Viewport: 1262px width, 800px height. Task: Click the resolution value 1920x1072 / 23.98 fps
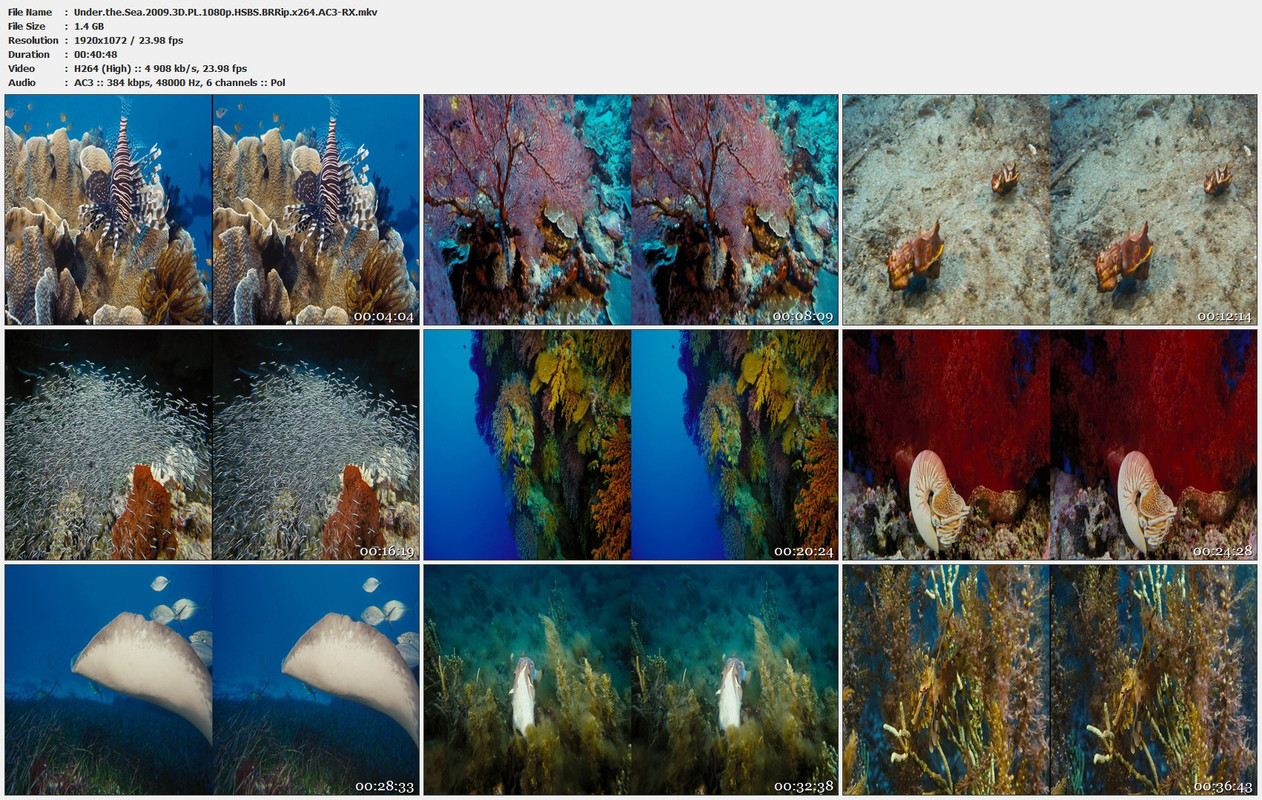click(x=129, y=40)
